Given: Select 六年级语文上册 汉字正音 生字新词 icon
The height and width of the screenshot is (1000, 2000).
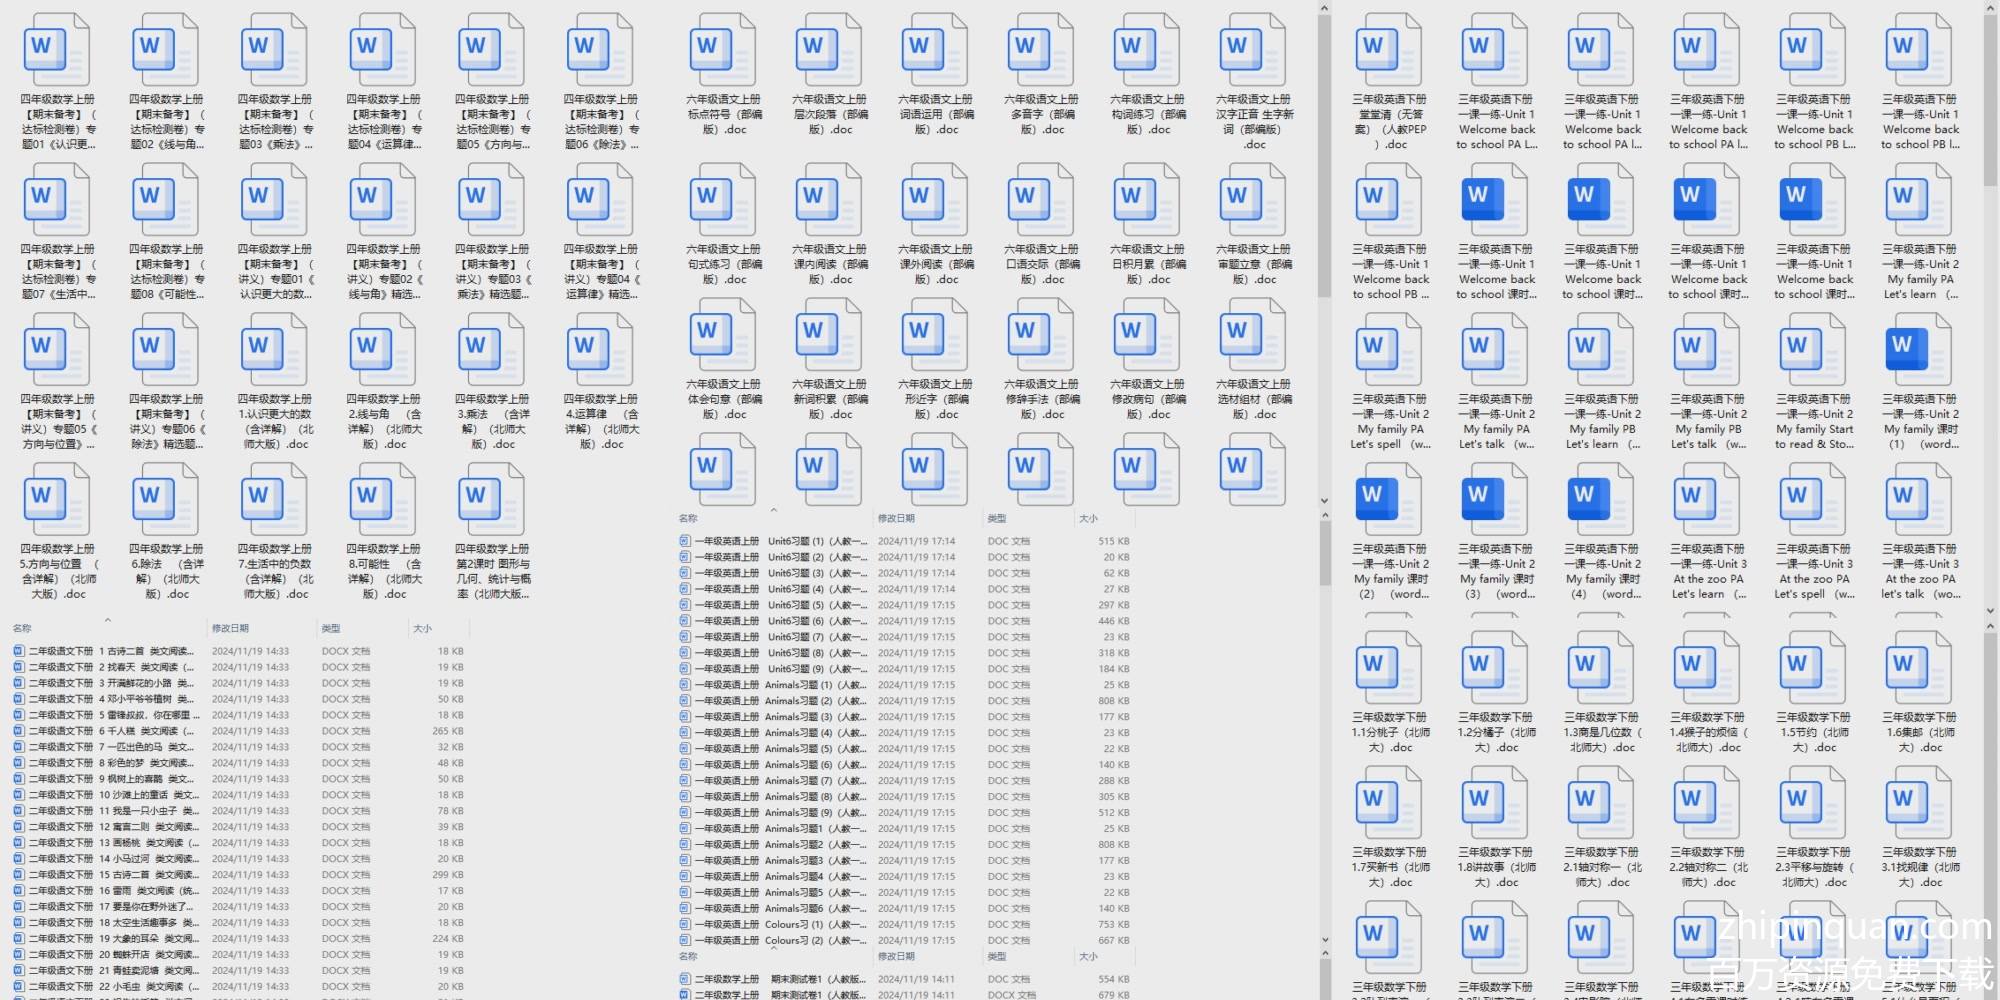Looking at the screenshot, I should pos(1254,51).
